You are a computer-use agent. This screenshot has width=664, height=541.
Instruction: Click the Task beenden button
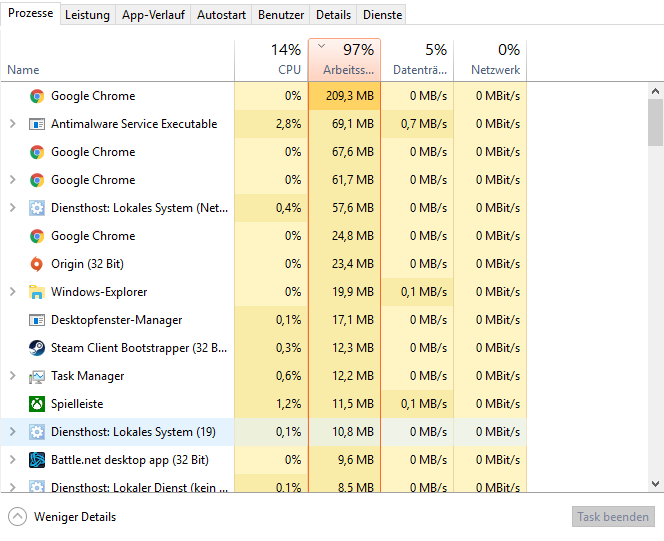point(613,517)
